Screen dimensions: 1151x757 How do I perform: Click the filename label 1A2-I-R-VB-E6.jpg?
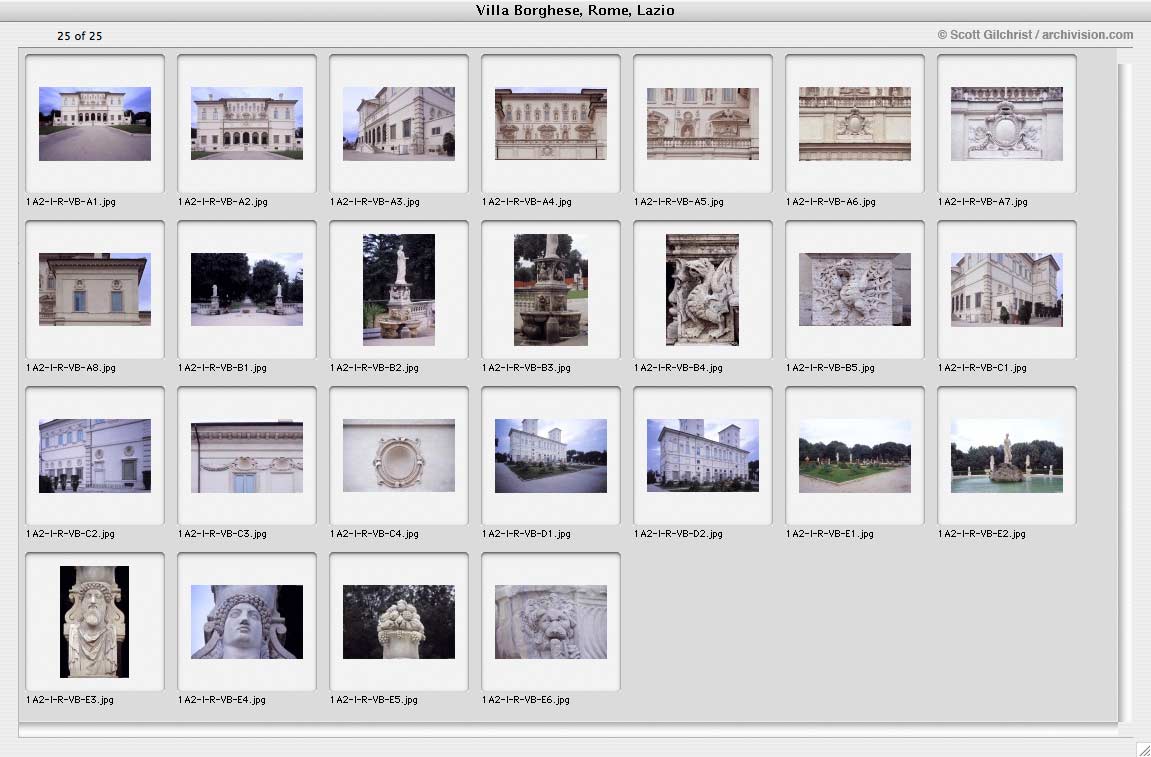[x=526, y=700]
